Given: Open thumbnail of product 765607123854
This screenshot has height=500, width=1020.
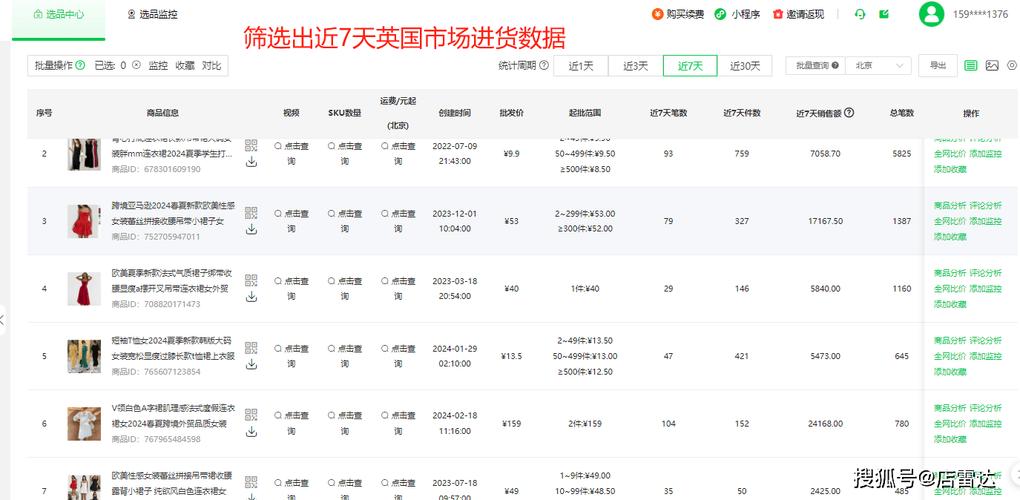Looking at the screenshot, I should 84,356.
